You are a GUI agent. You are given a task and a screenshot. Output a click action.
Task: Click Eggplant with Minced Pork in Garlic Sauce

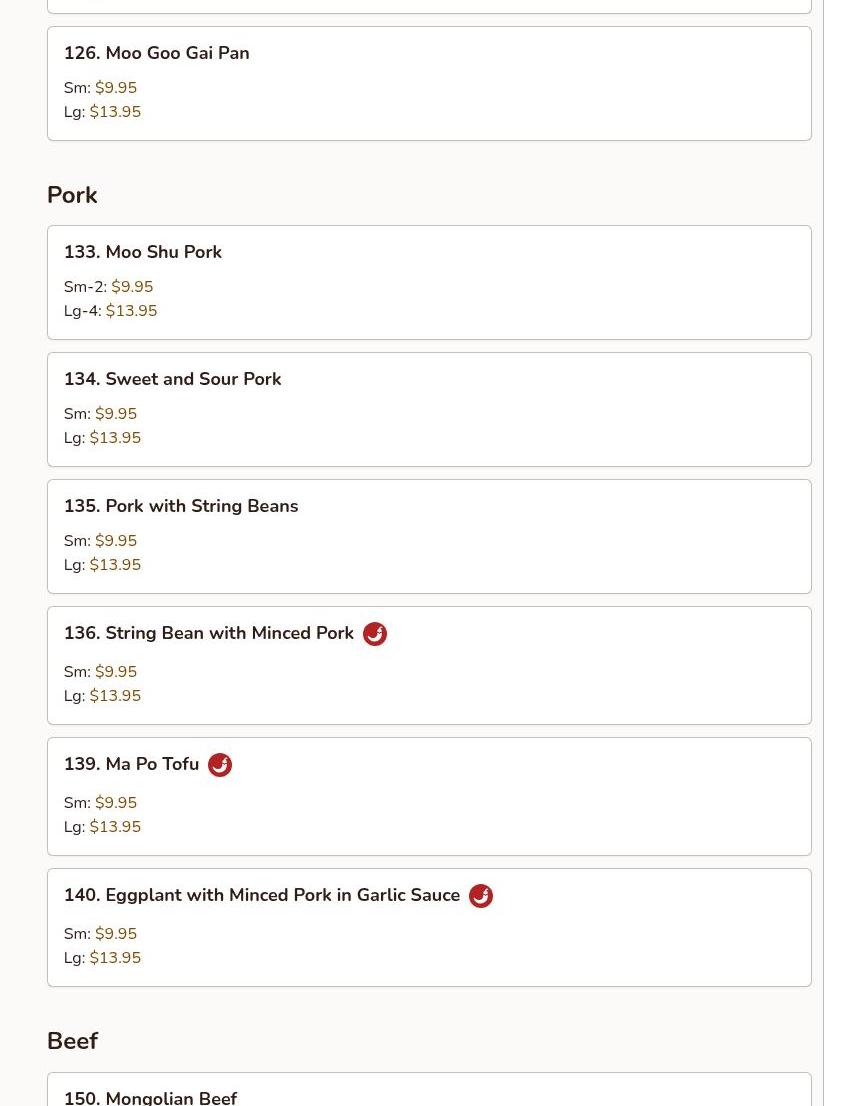(262, 895)
